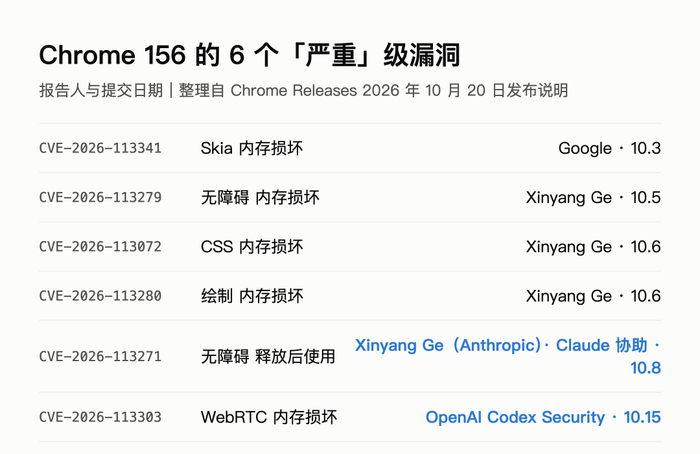Click the Skia 内存损坏 description
Screen dimensions: 700x454
[x=252, y=148]
